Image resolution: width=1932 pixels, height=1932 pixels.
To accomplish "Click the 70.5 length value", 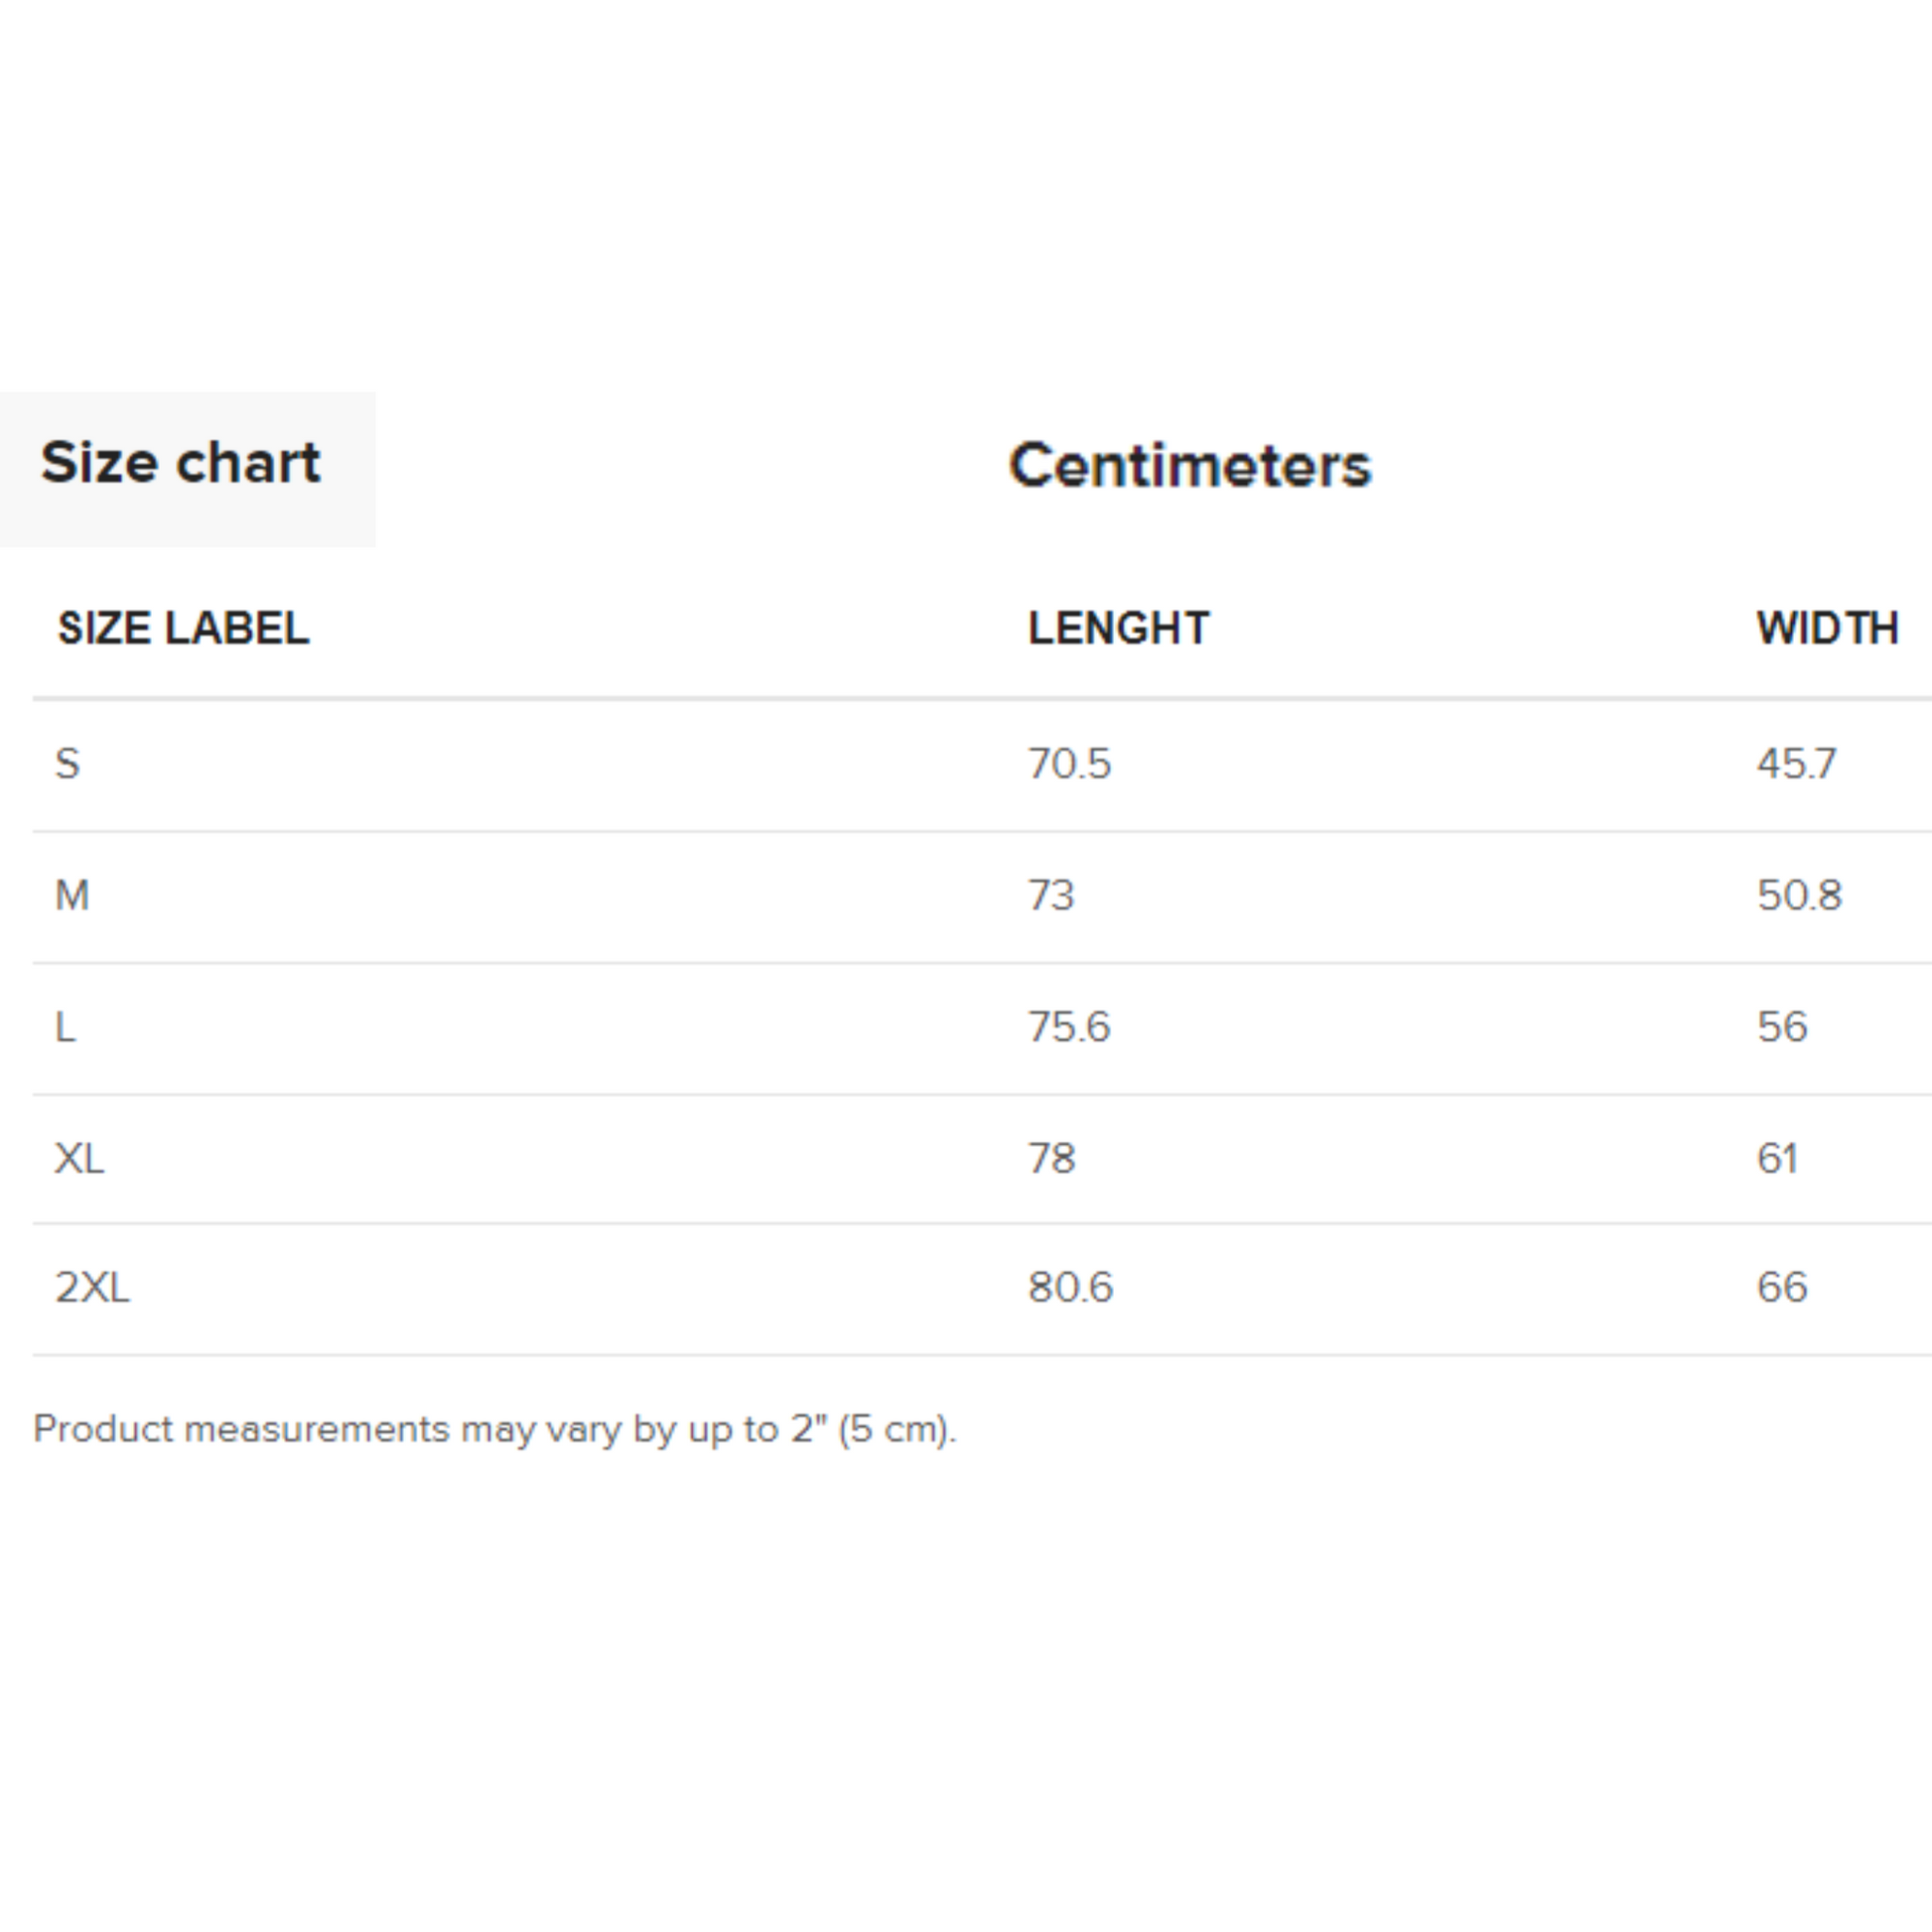I will point(1069,764).
